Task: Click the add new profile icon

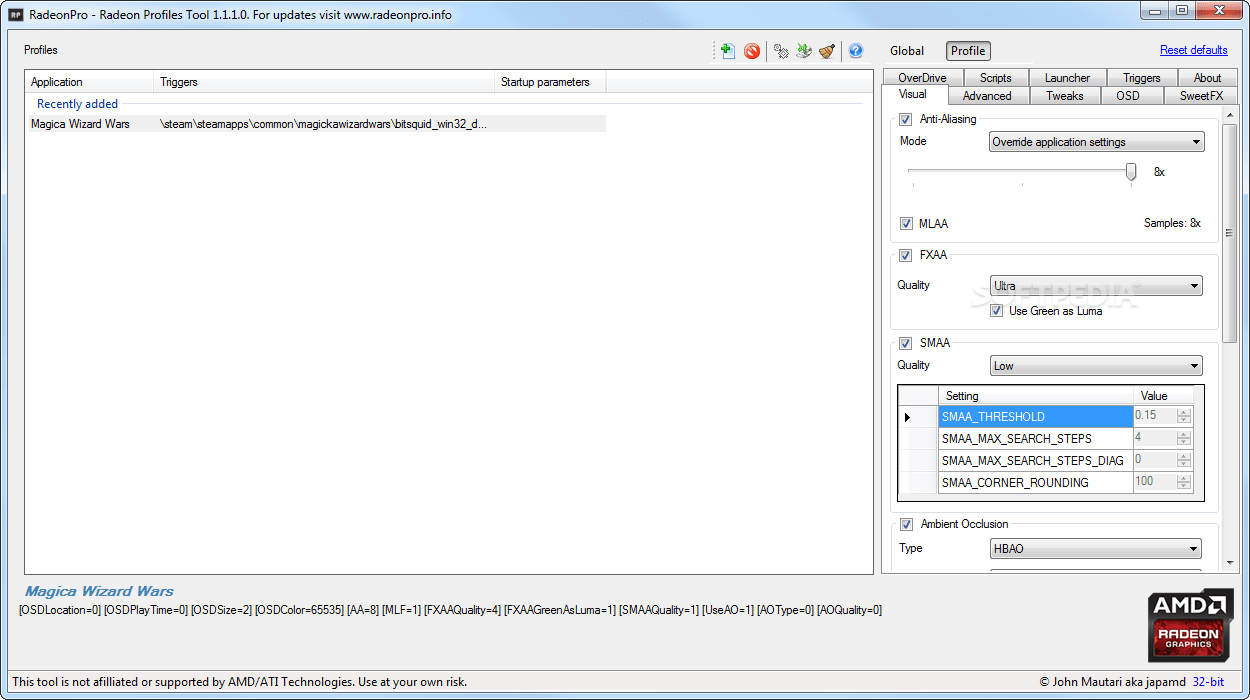Action: 727,51
